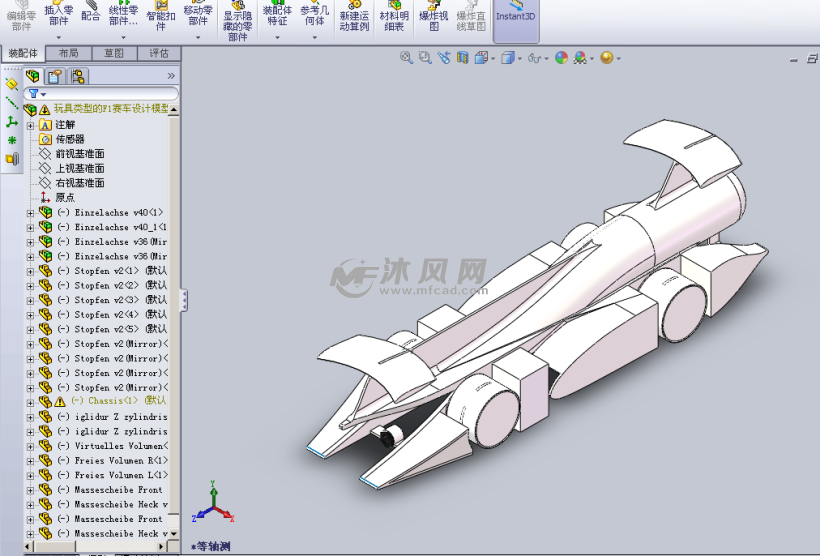Image resolution: width=820 pixels, height=556 pixels.
Task: Open the Apply Scene dropdown arrow
Action: pyautogui.click(x=592, y=59)
